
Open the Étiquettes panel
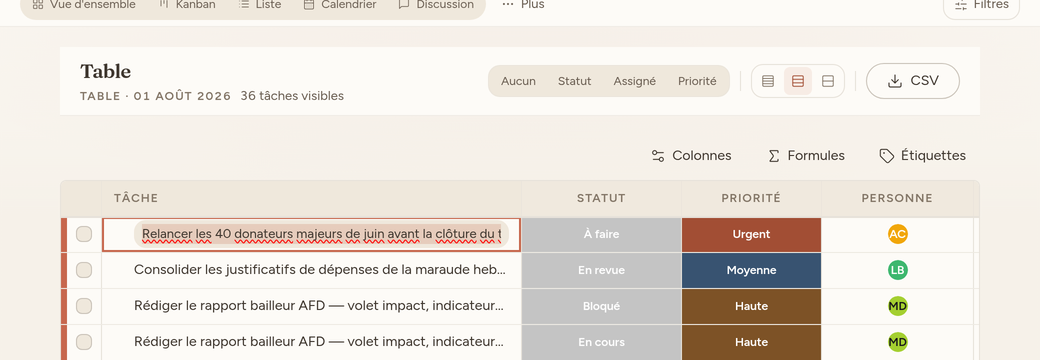(923, 156)
